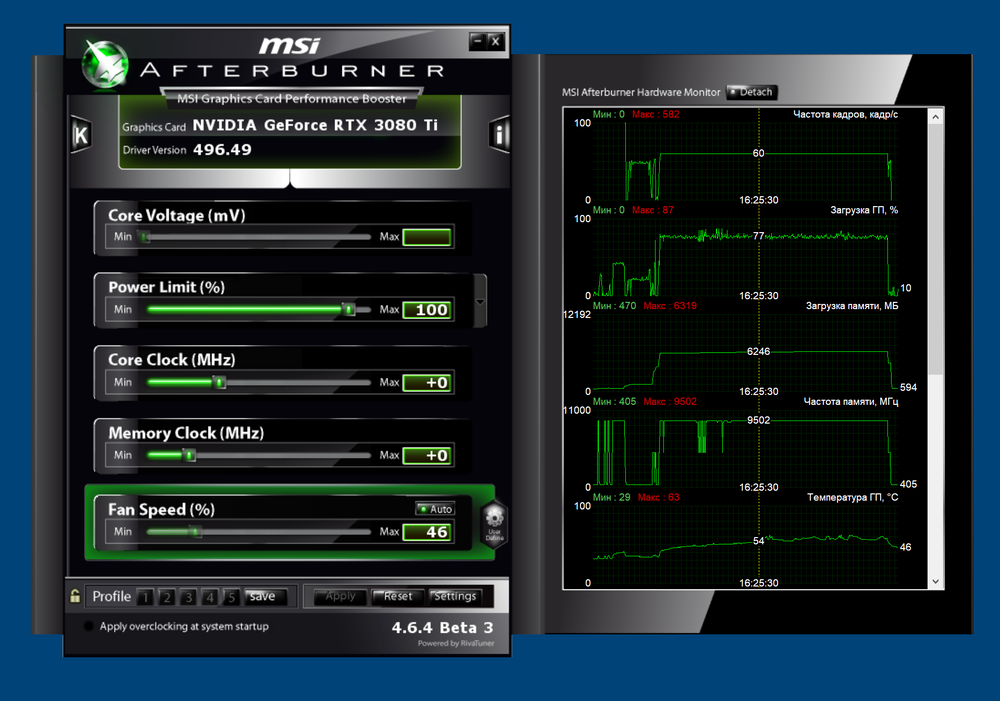
Task: Open the Kombustor K side button
Action: 81,135
